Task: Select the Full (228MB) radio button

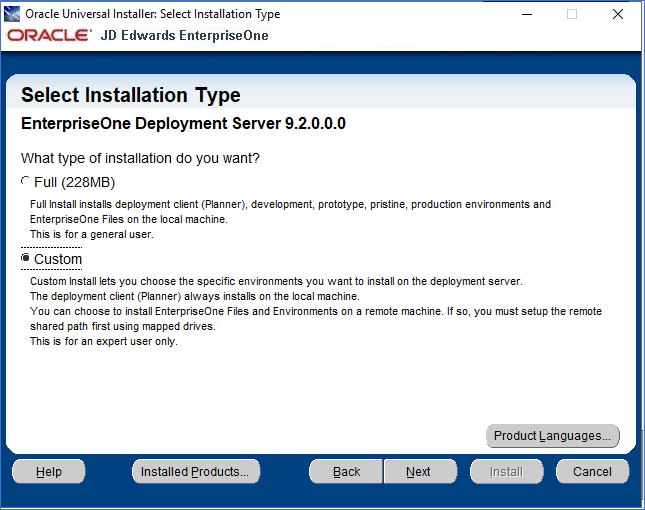Action: [26, 181]
